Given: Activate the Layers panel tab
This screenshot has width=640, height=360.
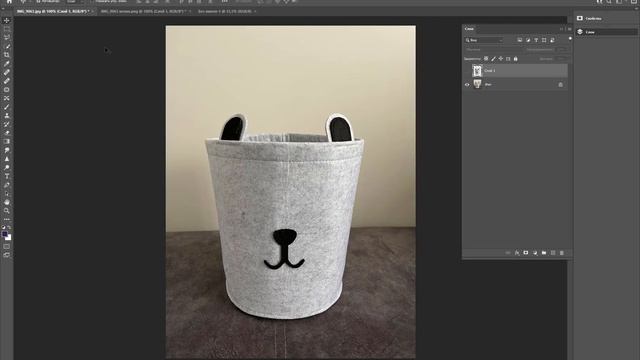Looking at the screenshot, I should click(x=469, y=29).
